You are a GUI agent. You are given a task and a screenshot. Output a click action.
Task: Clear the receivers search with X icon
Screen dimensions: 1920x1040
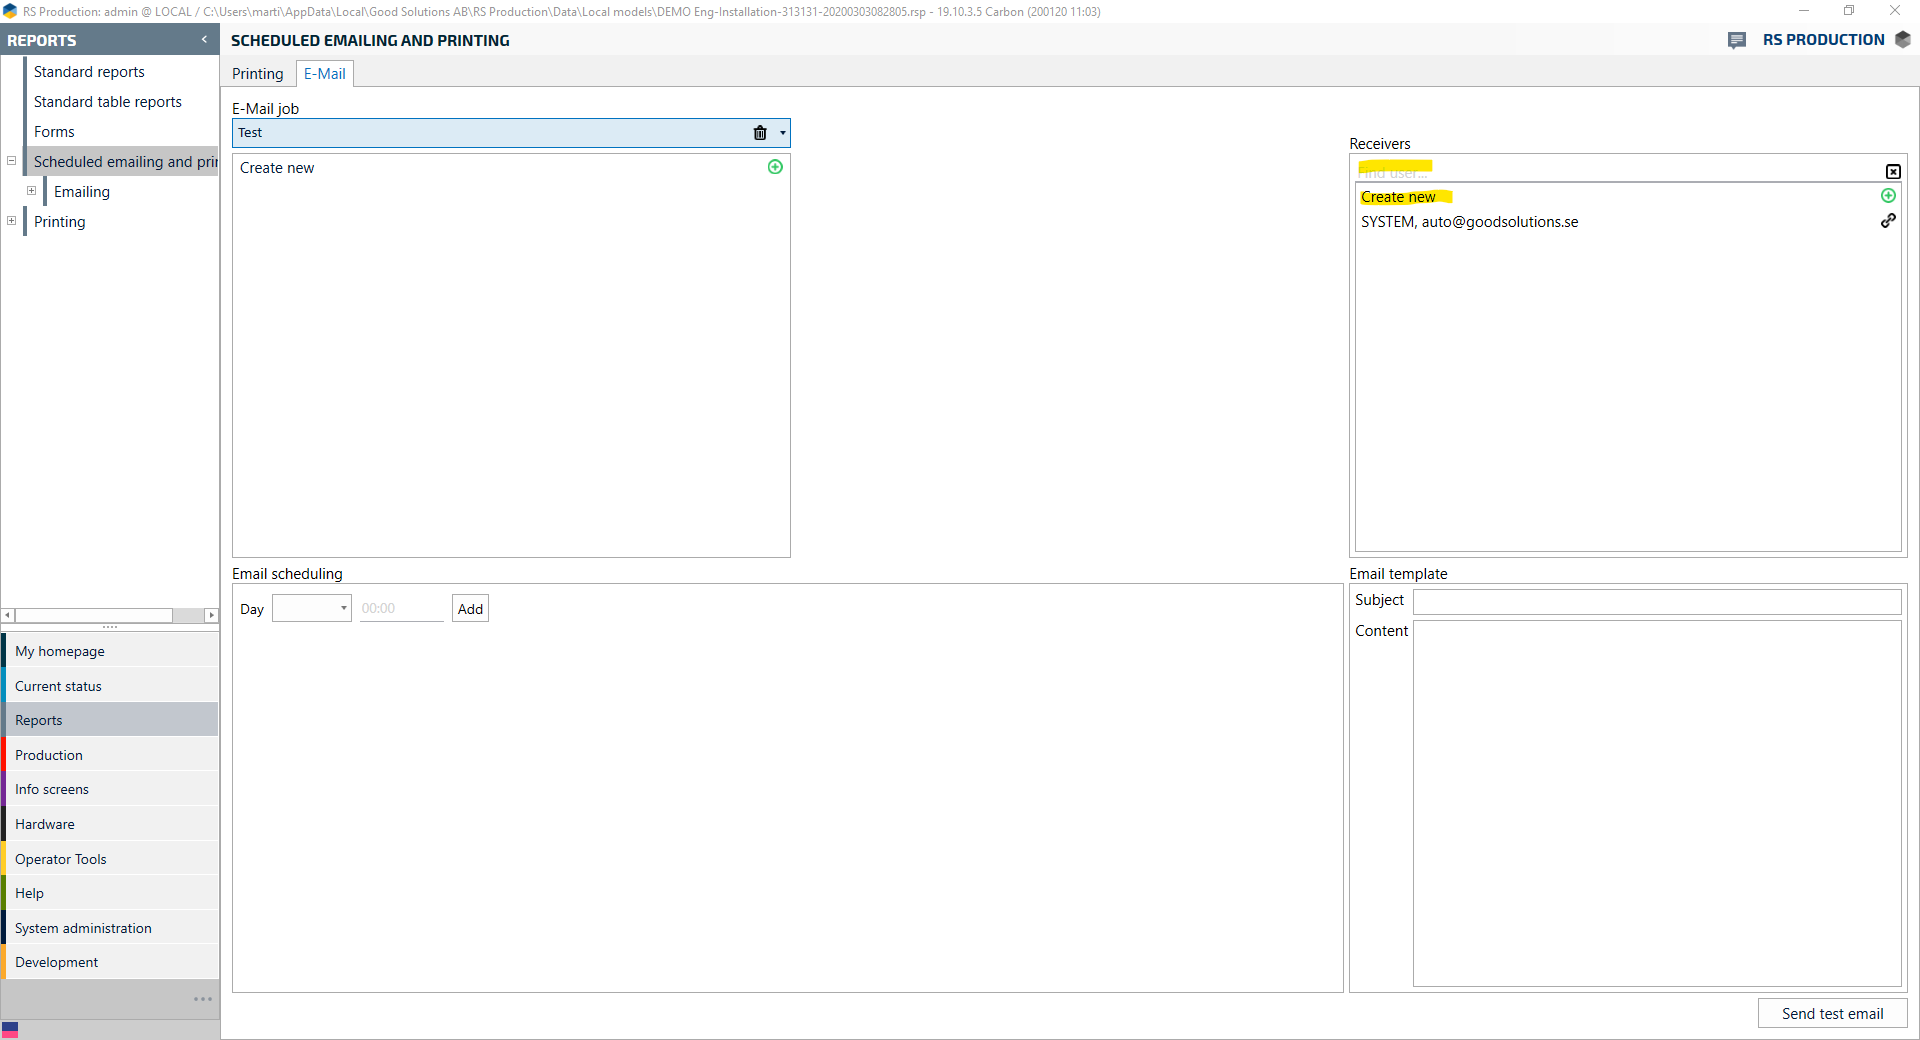pyautogui.click(x=1893, y=172)
